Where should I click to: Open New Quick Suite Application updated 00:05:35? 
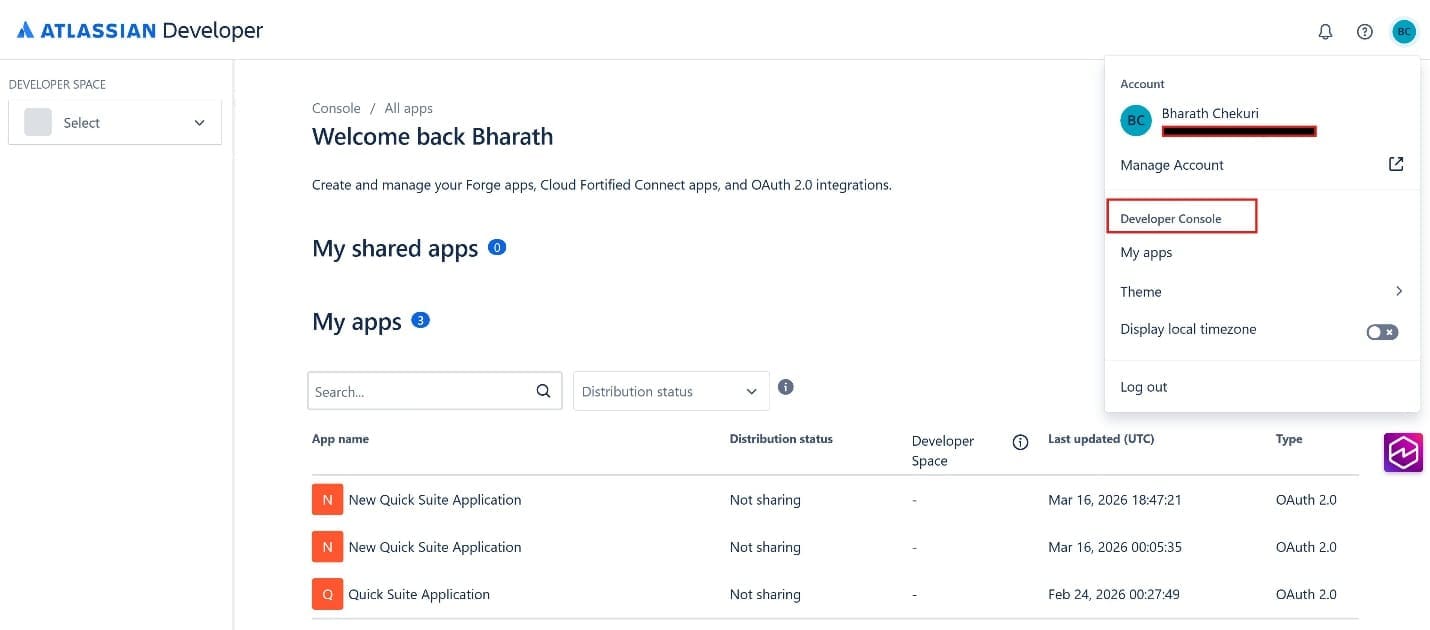coord(435,547)
